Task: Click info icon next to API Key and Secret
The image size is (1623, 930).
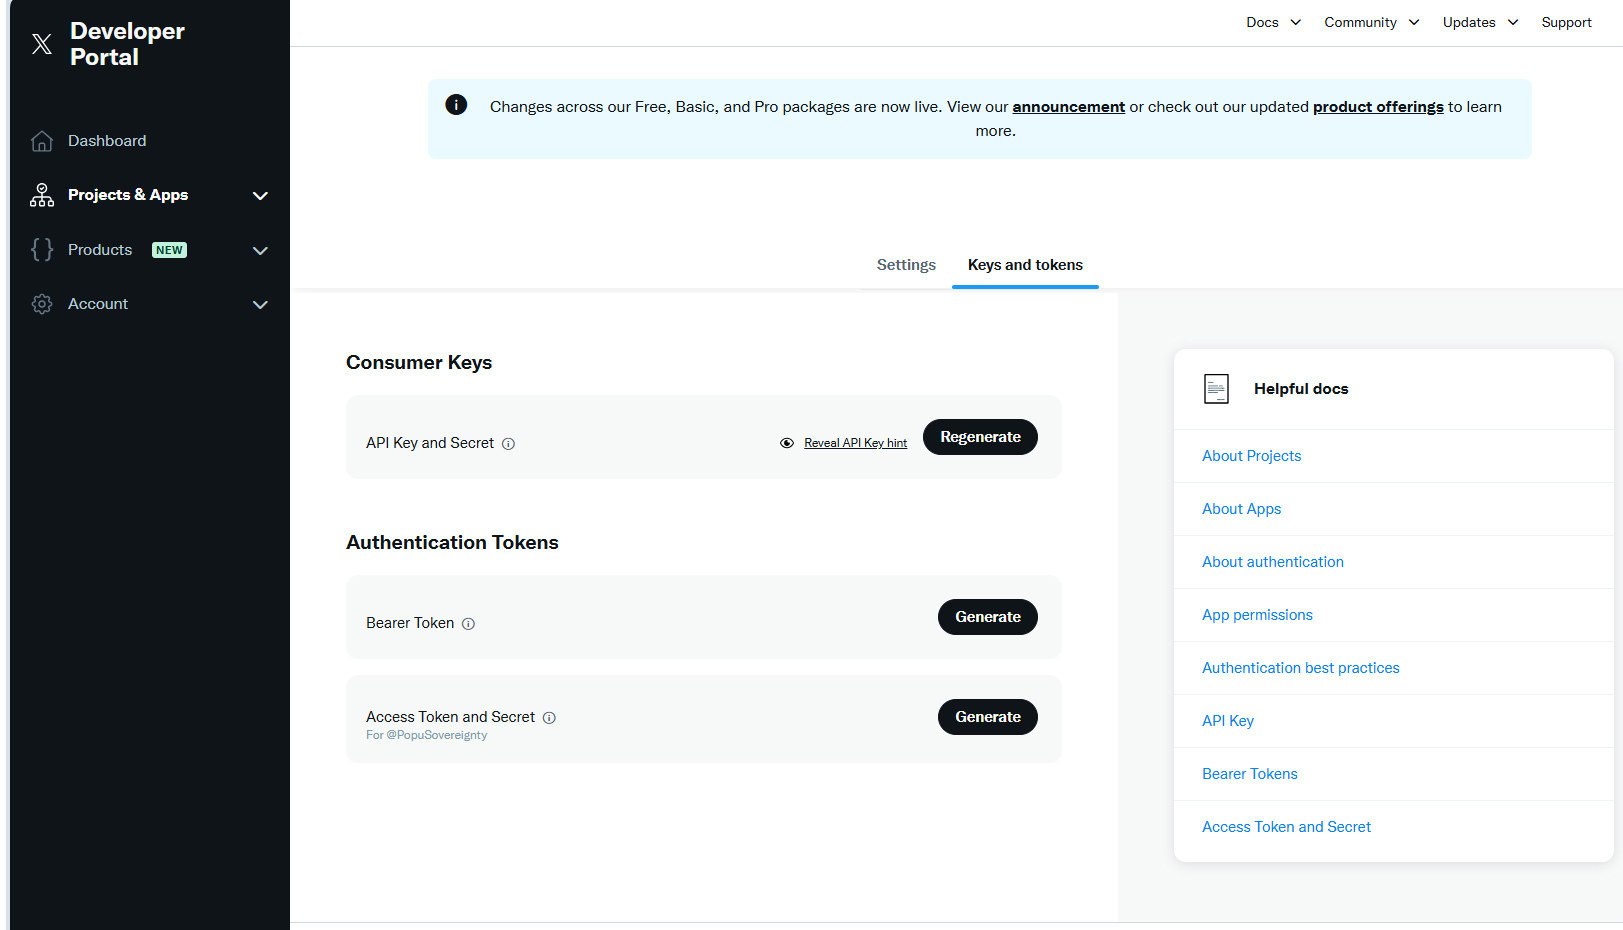Action: (508, 444)
